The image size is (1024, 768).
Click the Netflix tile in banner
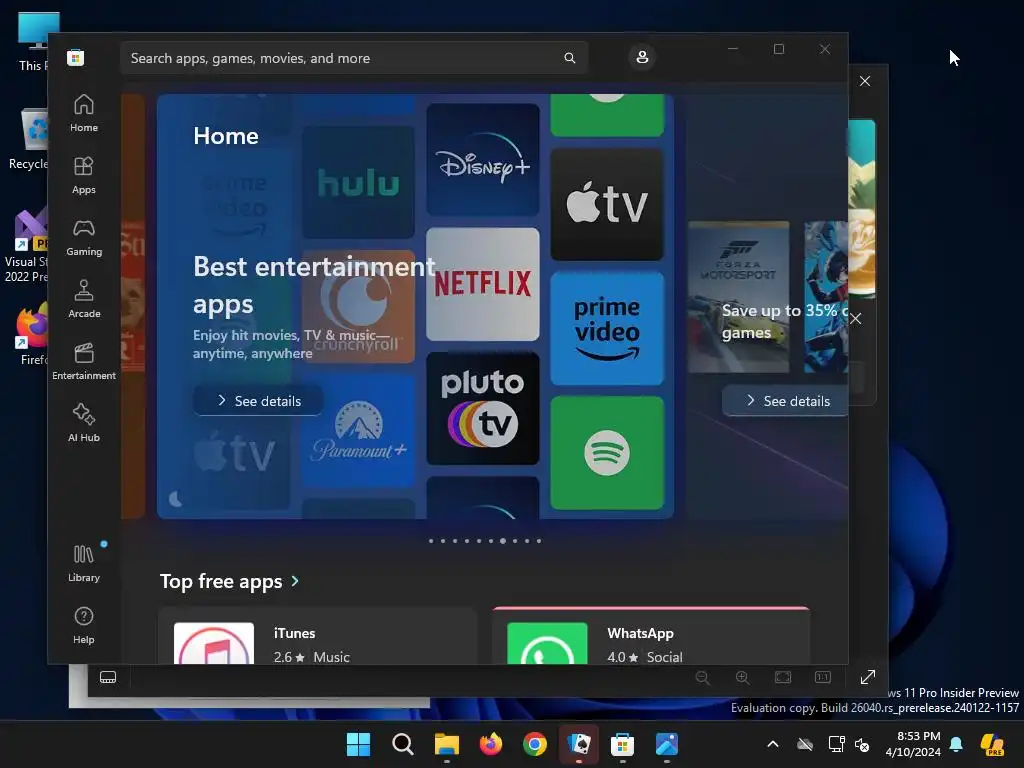(x=483, y=284)
